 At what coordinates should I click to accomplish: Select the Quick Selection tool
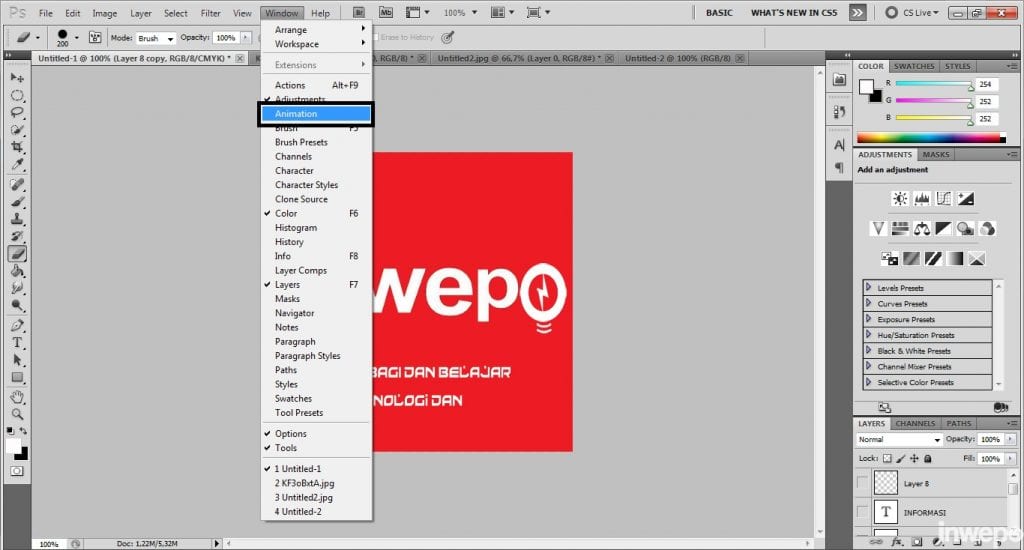tap(17, 130)
